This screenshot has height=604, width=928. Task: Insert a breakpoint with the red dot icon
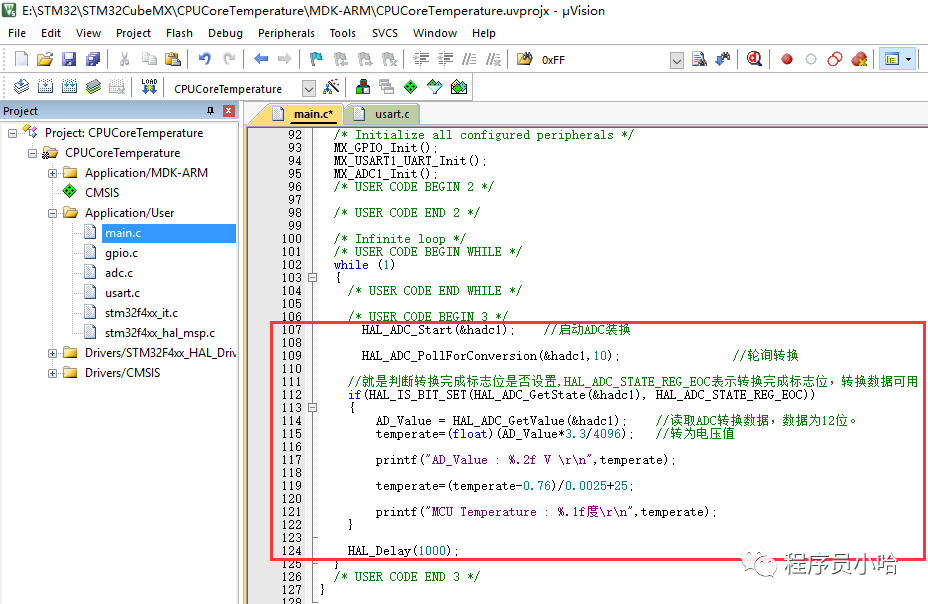(787, 60)
